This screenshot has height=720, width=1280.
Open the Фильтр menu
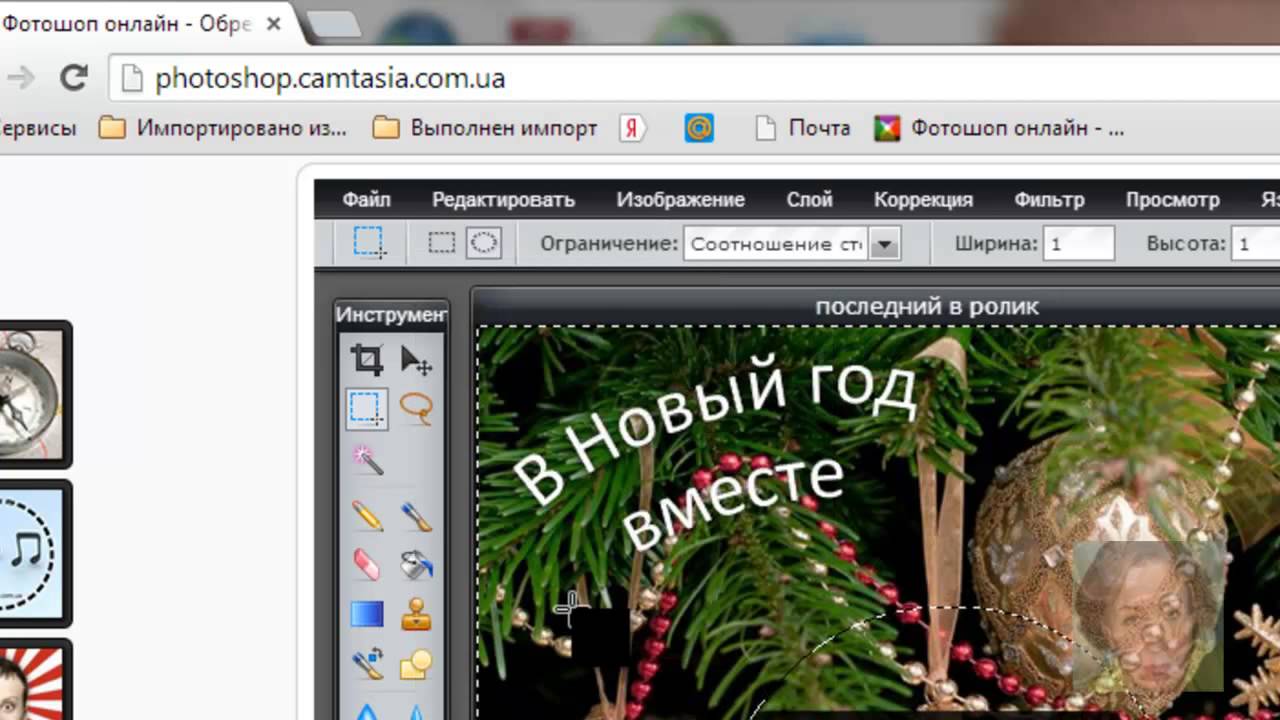[x=1049, y=199]
